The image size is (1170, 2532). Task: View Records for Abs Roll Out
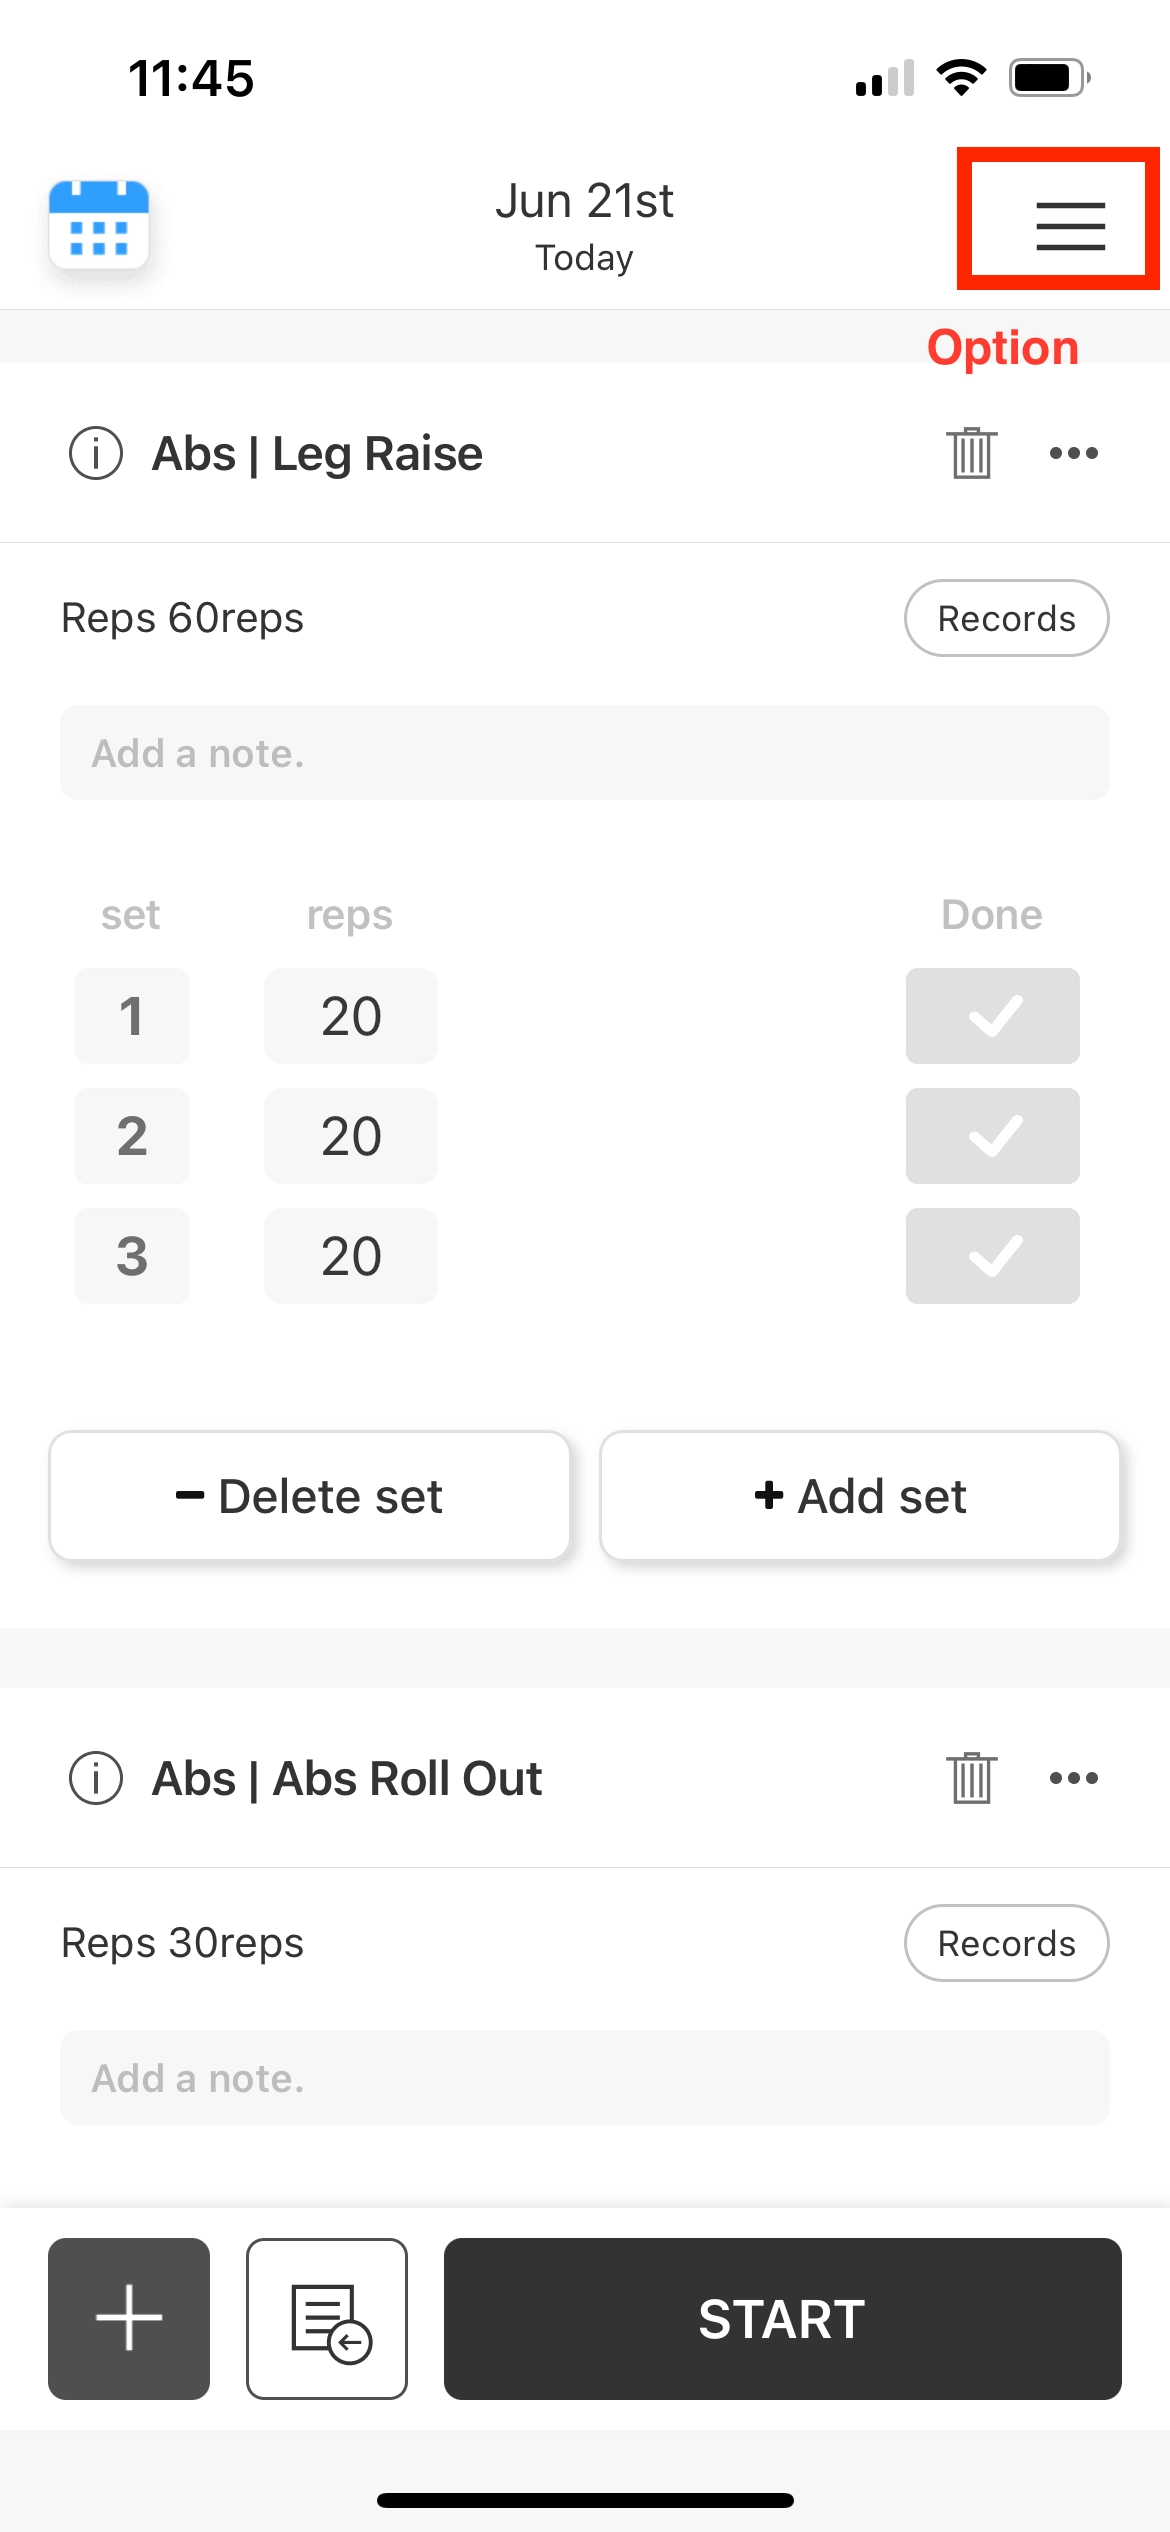click(x=1006, y=1943)
